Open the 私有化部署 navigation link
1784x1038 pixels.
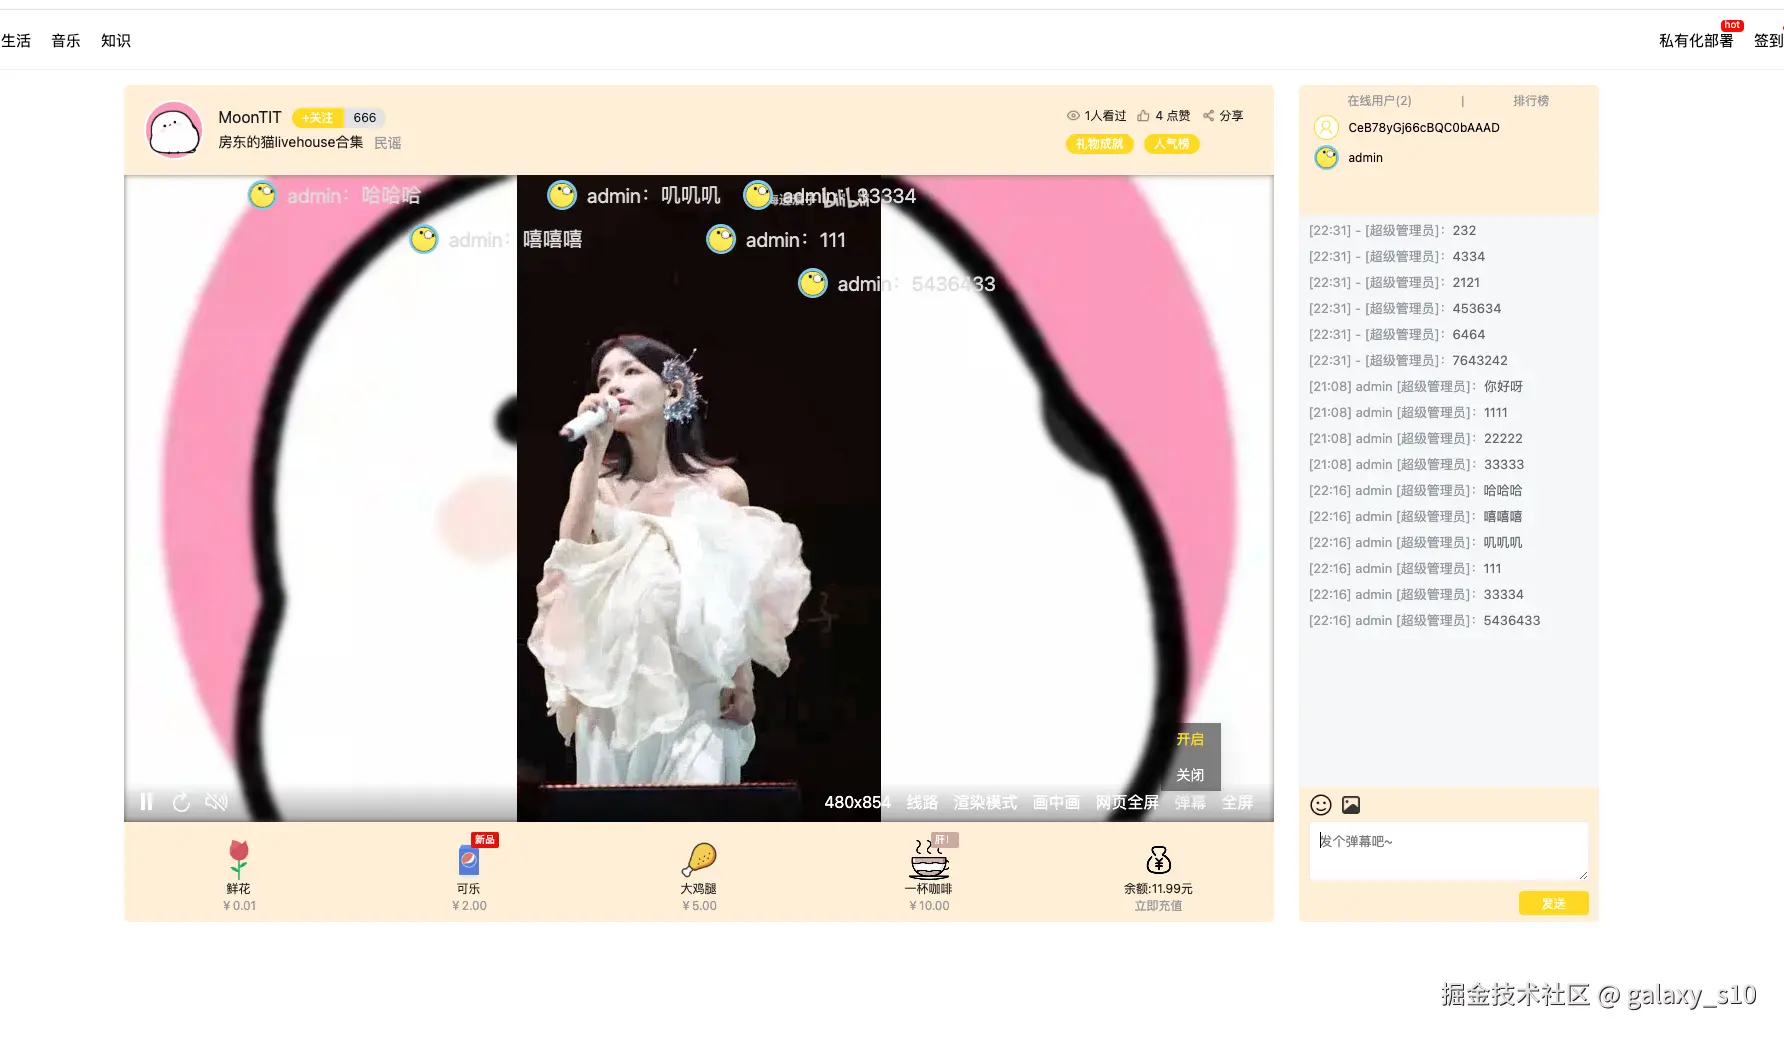pyautogui.click(x=1696, y=41)
